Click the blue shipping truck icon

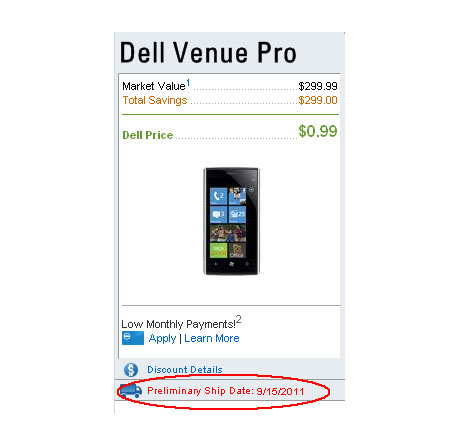pos(131,390)
